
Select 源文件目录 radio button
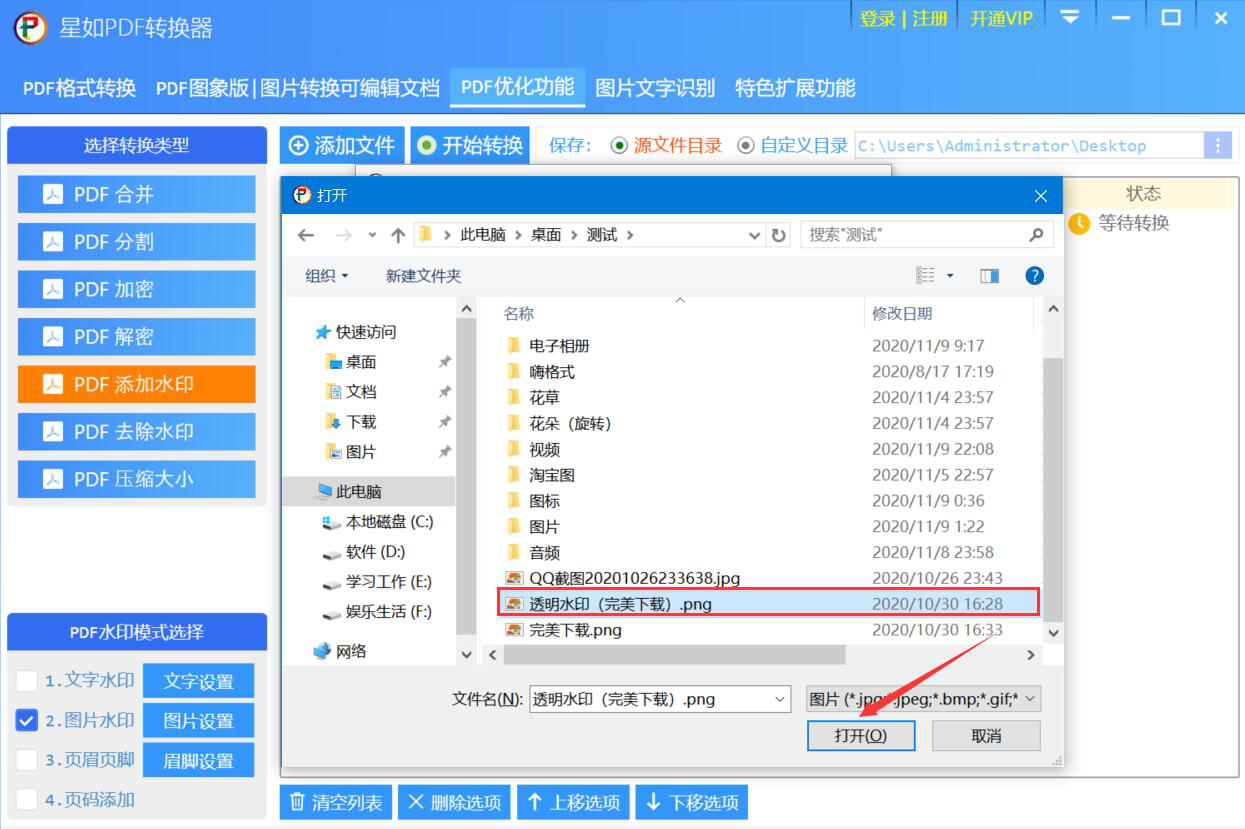(x=620, y=145)
